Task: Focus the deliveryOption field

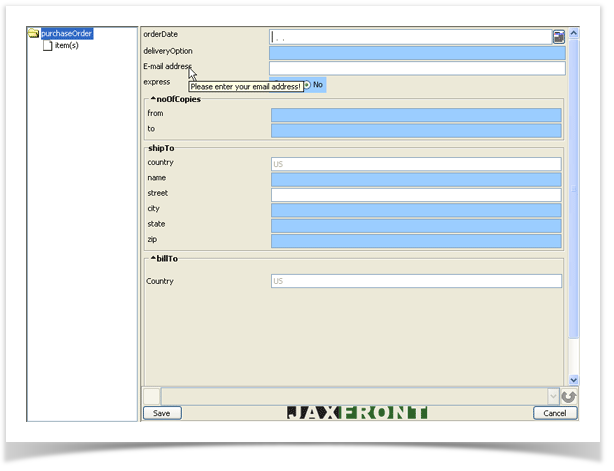Action: point(416,52)
